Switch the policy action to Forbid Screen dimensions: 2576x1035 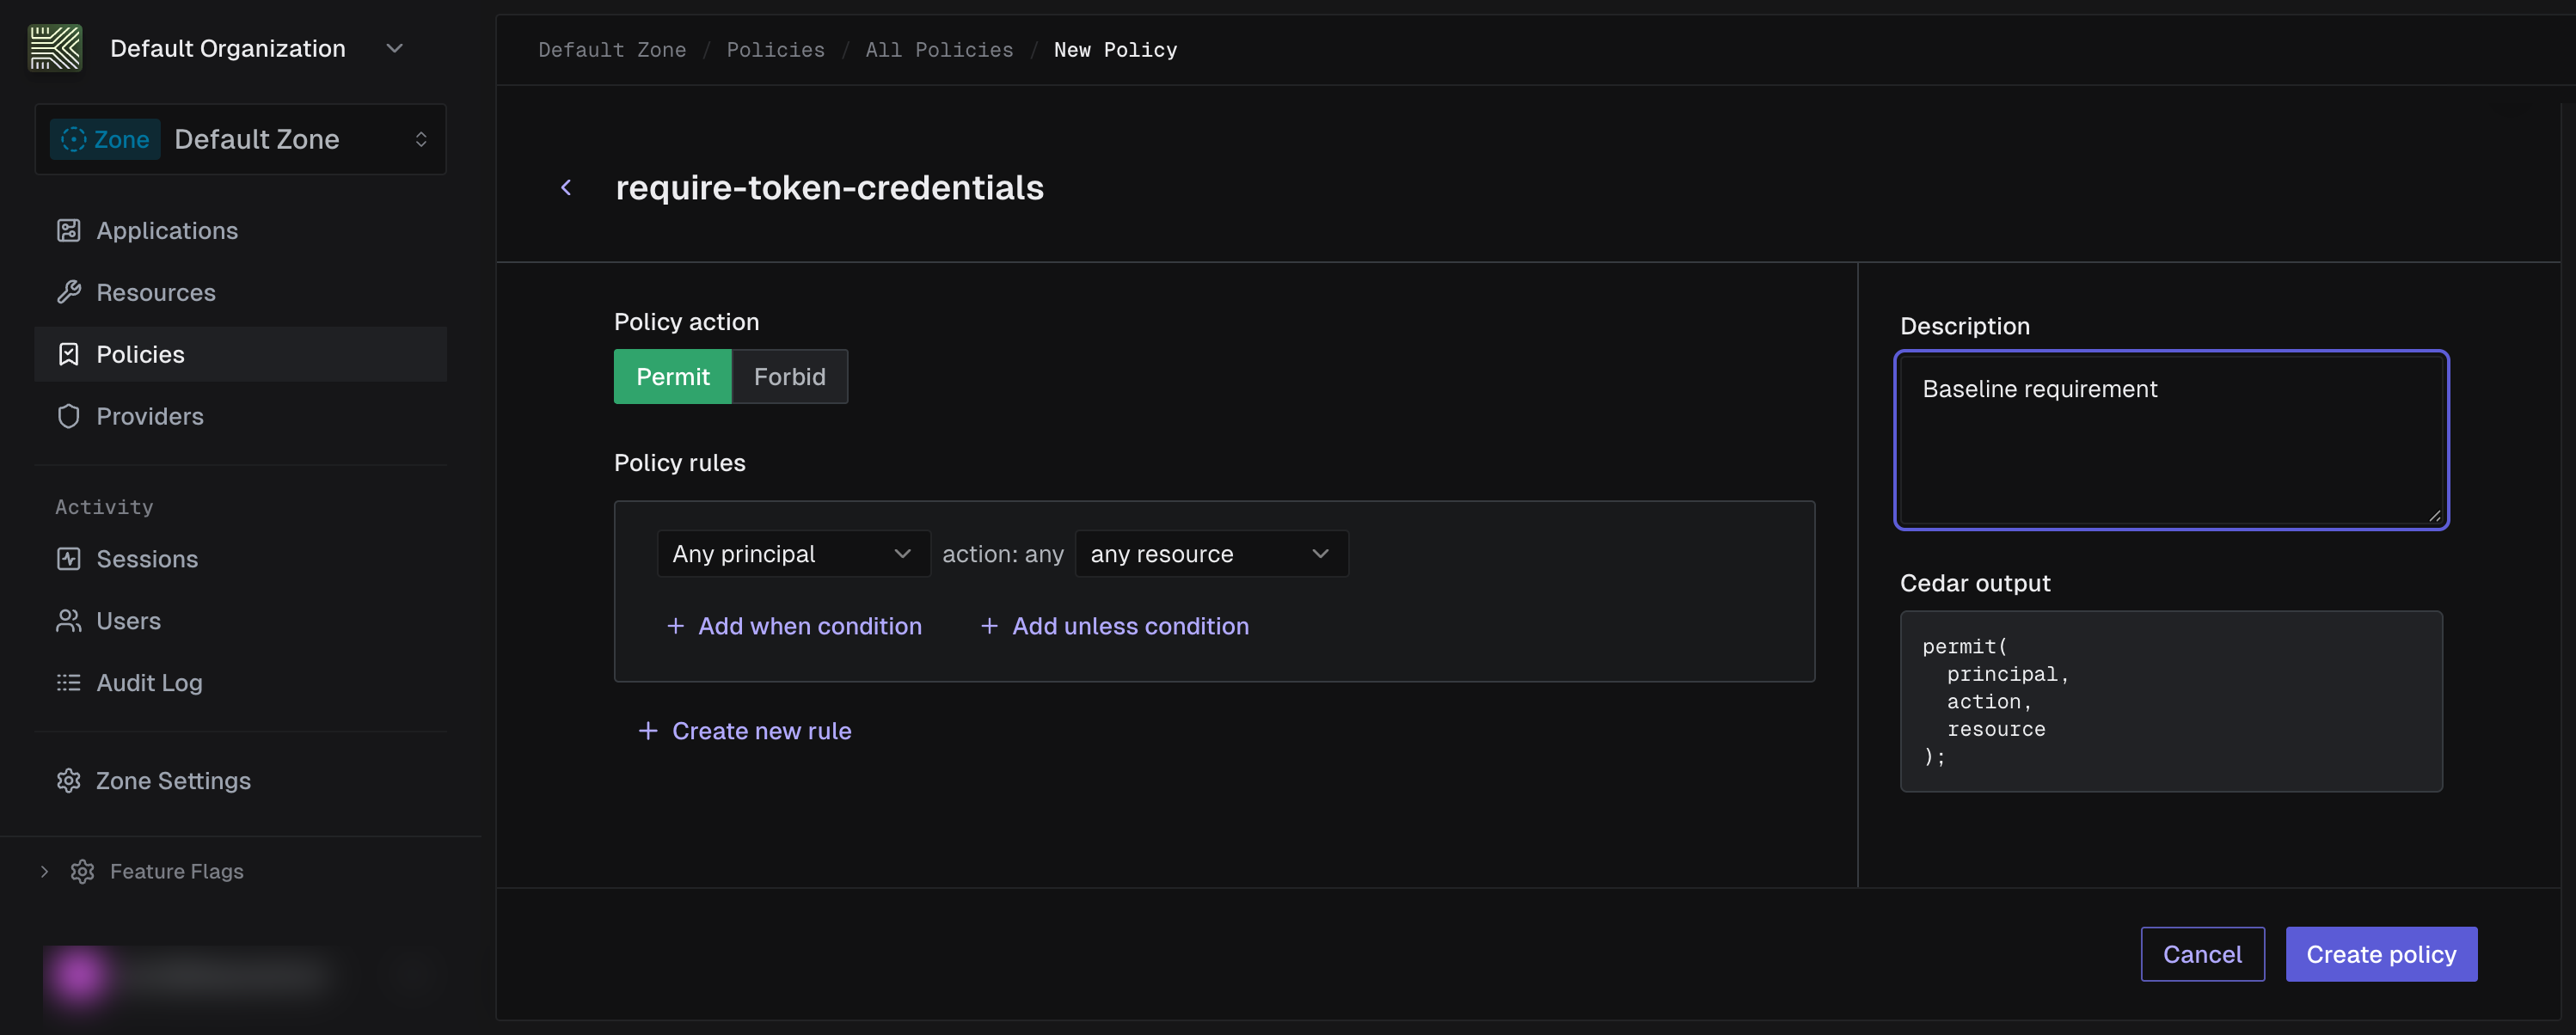[790, 377]
